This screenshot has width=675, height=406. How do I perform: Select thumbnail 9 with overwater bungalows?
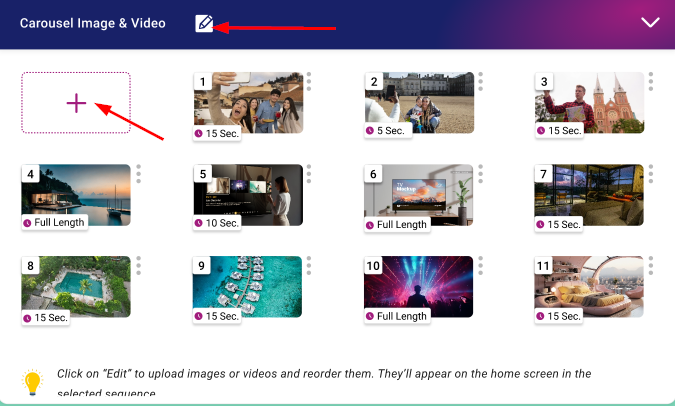tap(247, 287)
